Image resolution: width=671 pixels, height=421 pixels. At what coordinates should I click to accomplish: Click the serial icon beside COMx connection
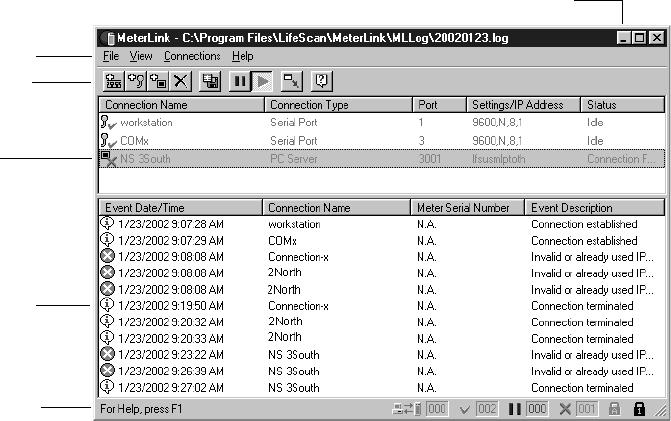click(x=108, y=140)
